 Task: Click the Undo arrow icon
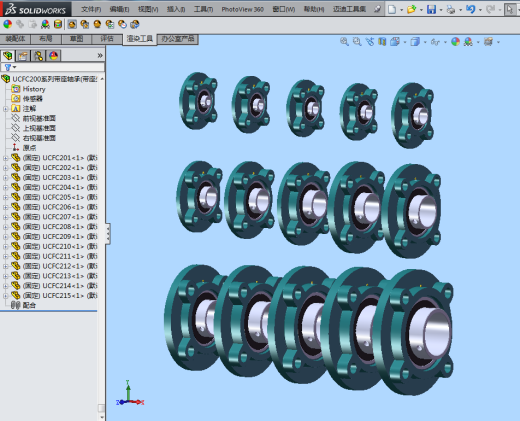coord(471,9)
